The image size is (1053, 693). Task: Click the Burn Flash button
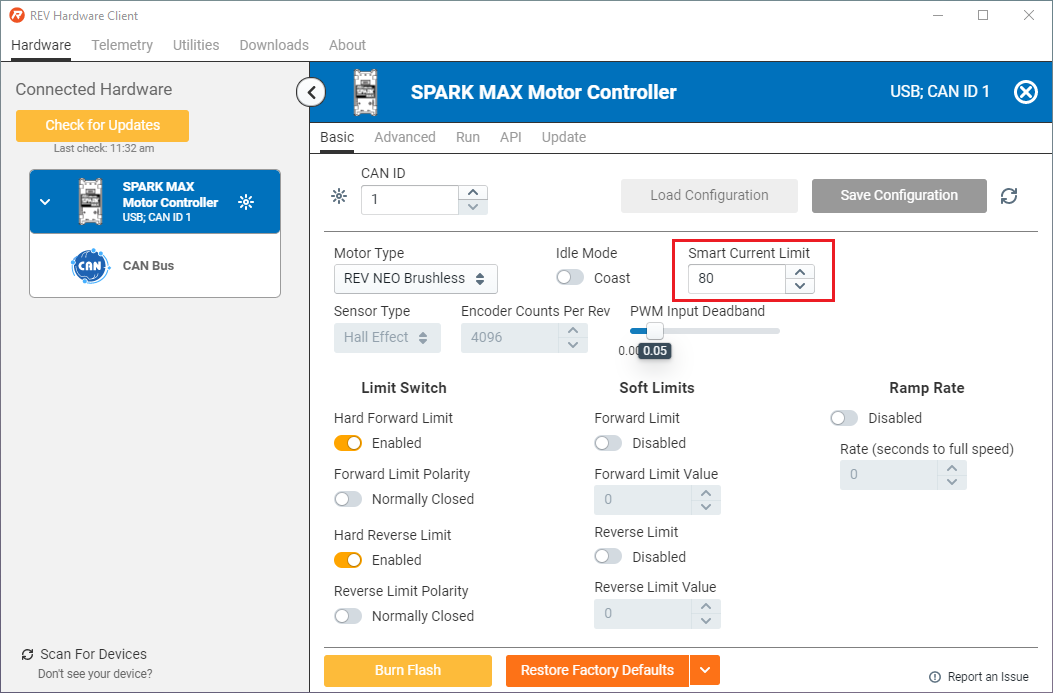point(408,670)
